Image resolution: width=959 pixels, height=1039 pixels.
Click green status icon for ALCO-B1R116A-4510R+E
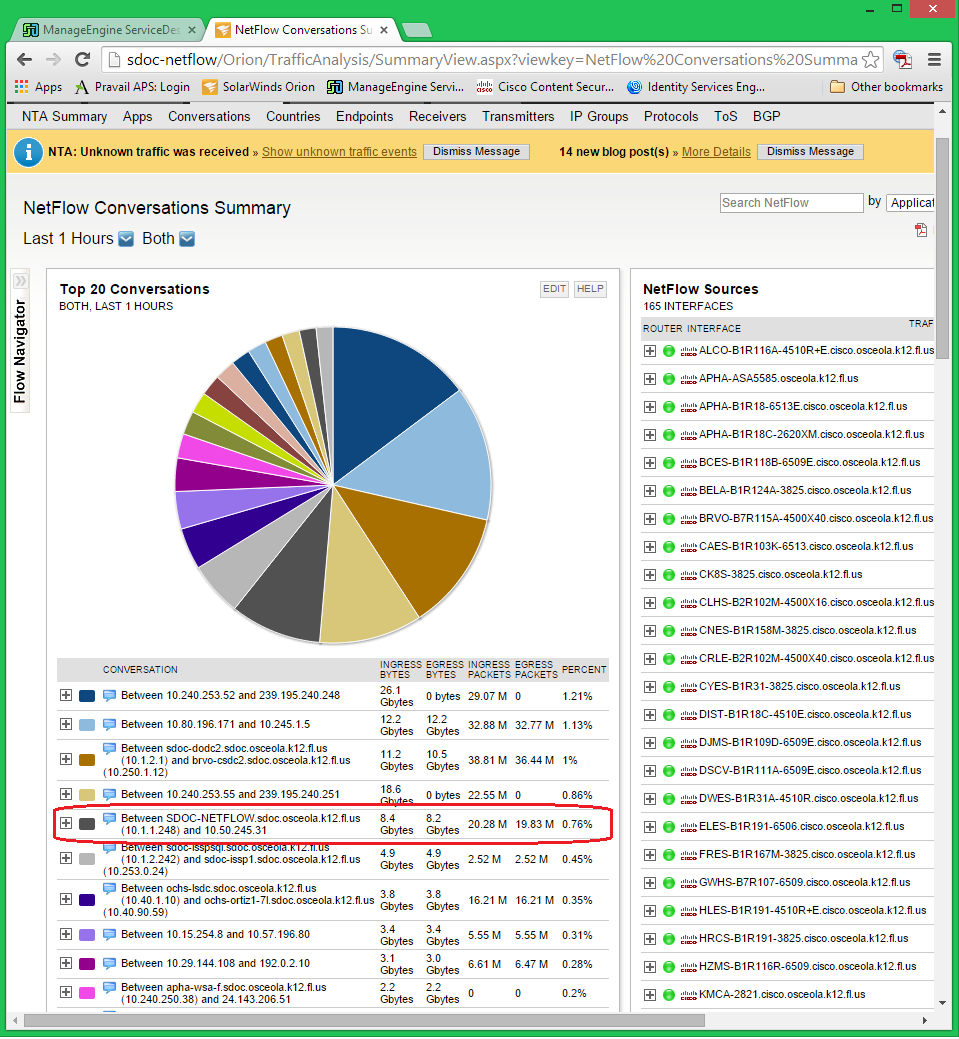[x=669, y=351]
